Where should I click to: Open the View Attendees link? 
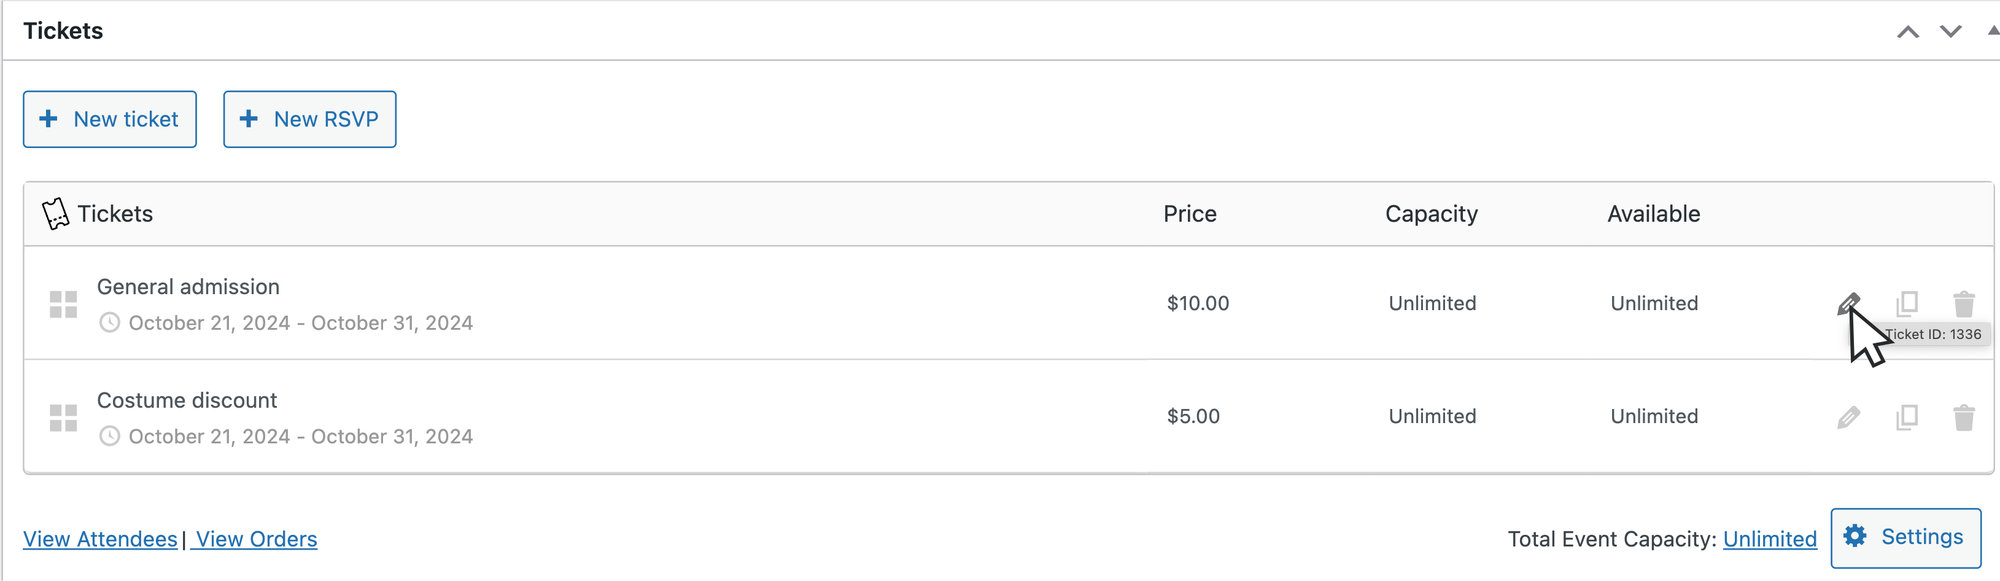(100, 539)
